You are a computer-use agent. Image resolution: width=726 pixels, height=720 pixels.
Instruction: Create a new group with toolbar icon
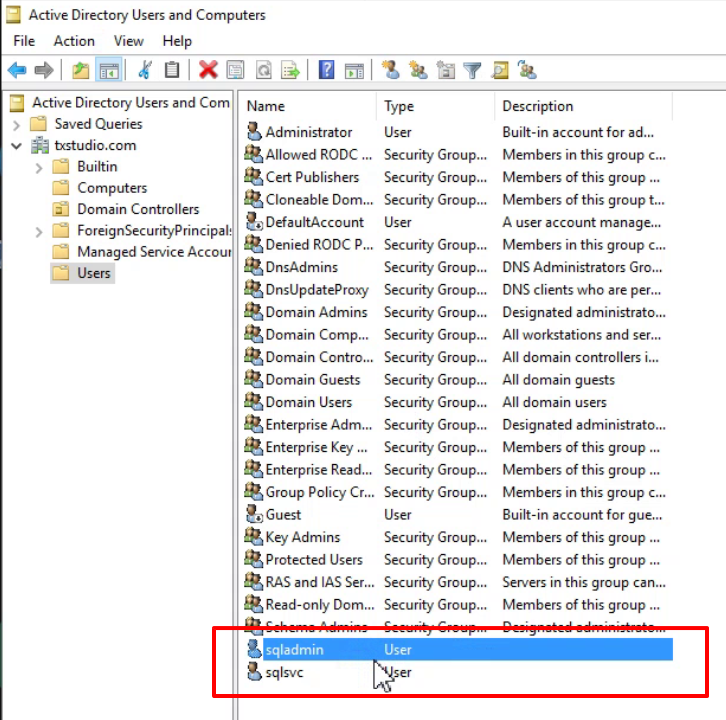pyautogui.click(x=418, y=70)
